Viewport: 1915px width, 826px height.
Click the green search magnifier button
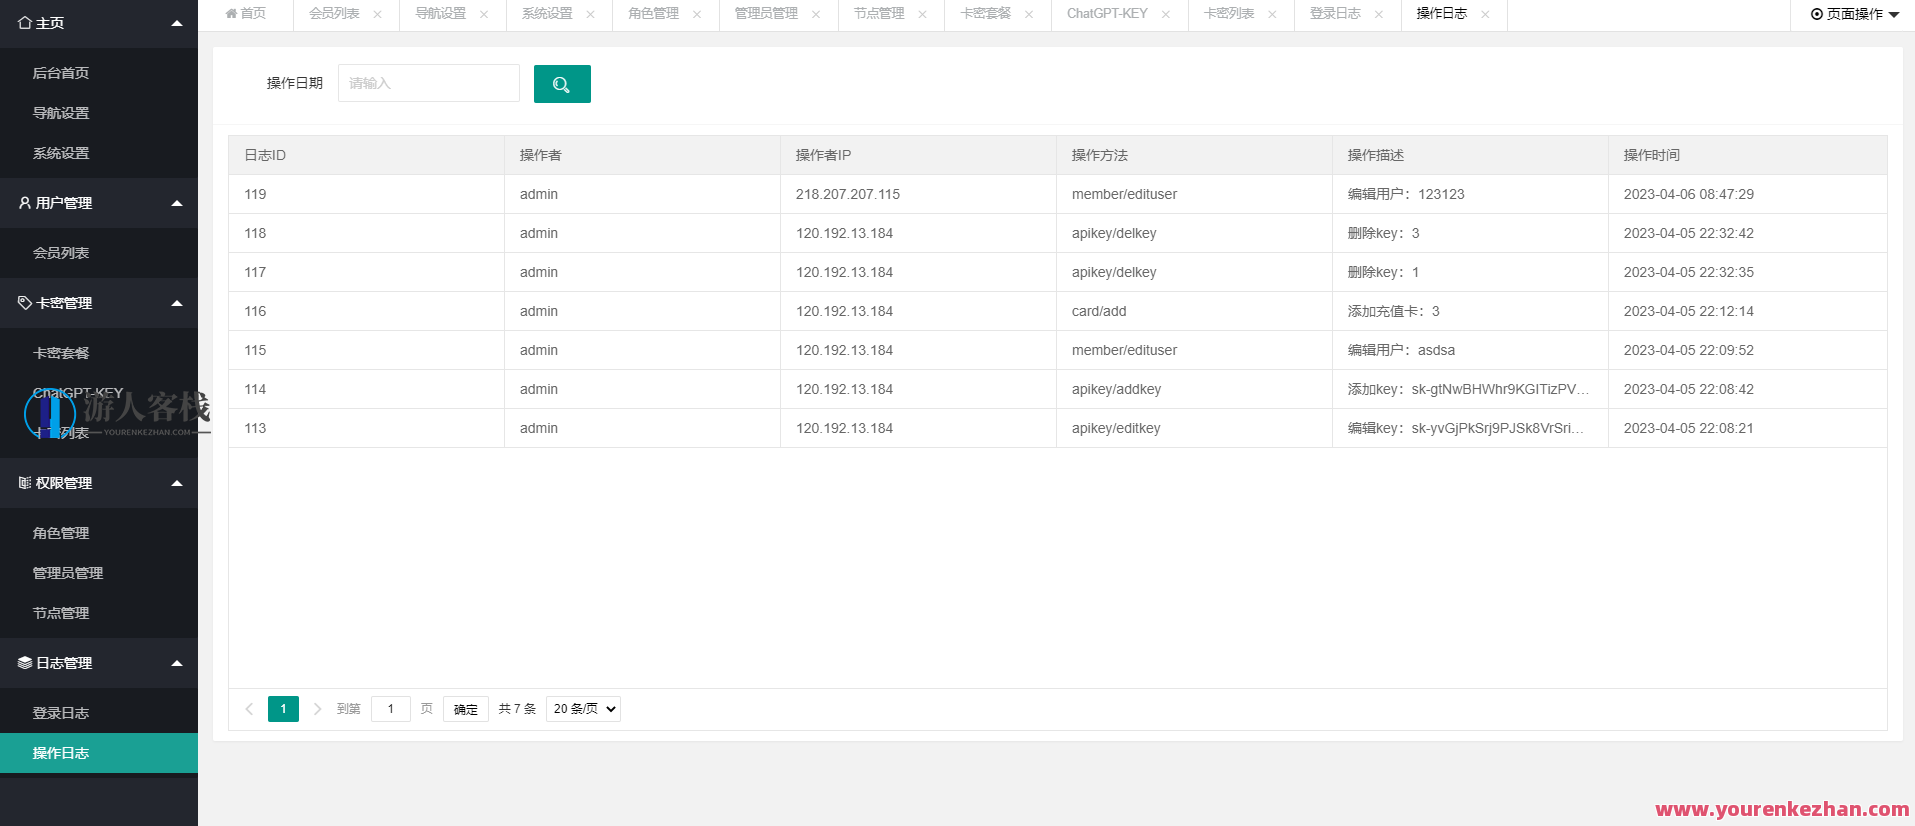(x=562, y=84)
